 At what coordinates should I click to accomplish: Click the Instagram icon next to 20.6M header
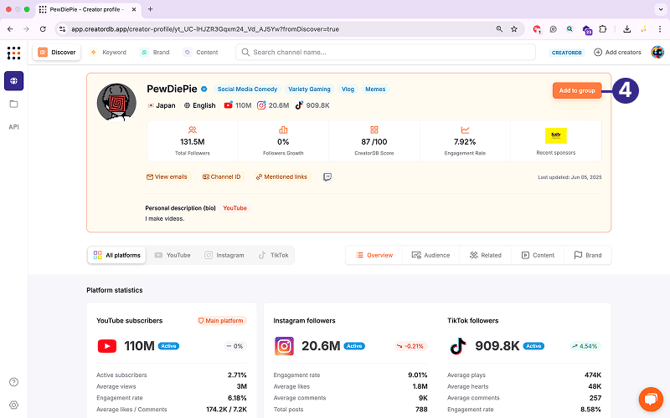pyautogui.click(x=261, y=105)
